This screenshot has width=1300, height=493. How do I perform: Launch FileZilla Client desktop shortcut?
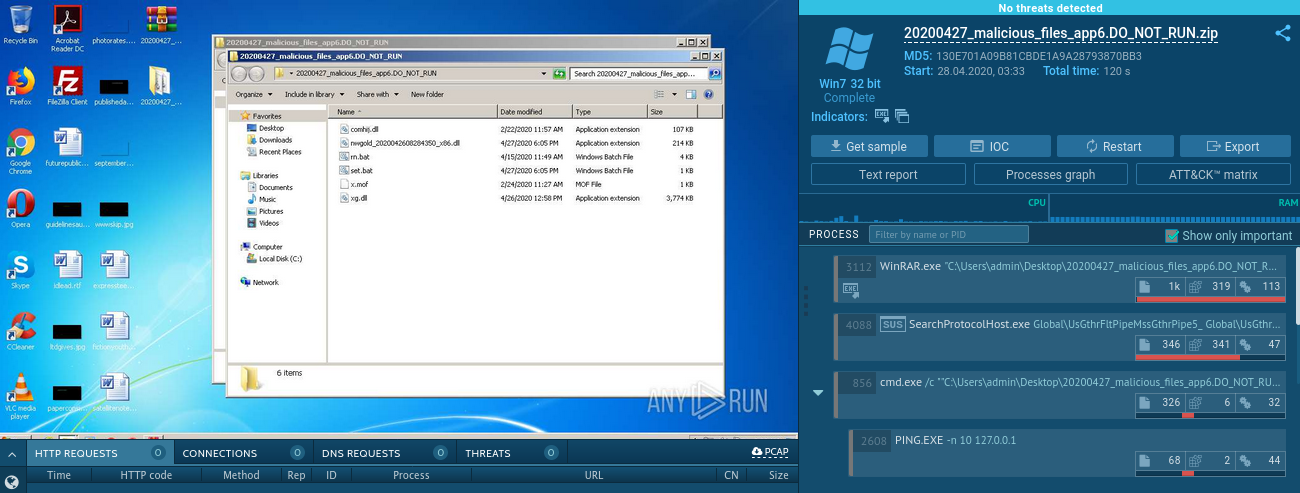pos(67,86)
